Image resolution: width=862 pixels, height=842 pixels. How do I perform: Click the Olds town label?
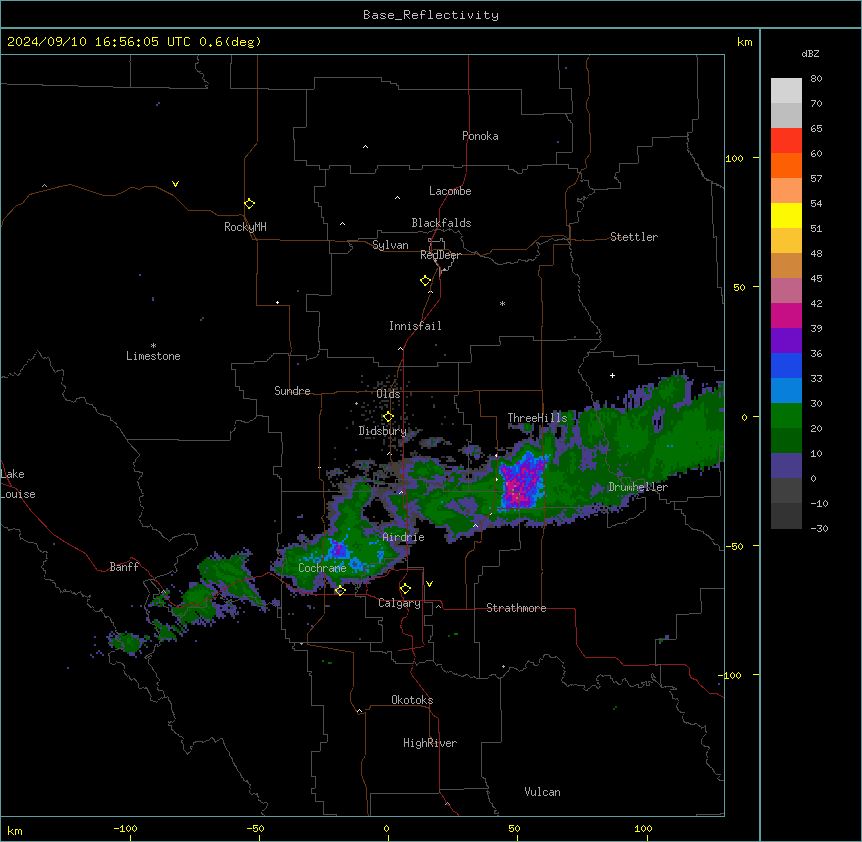[x=388, y=394]
